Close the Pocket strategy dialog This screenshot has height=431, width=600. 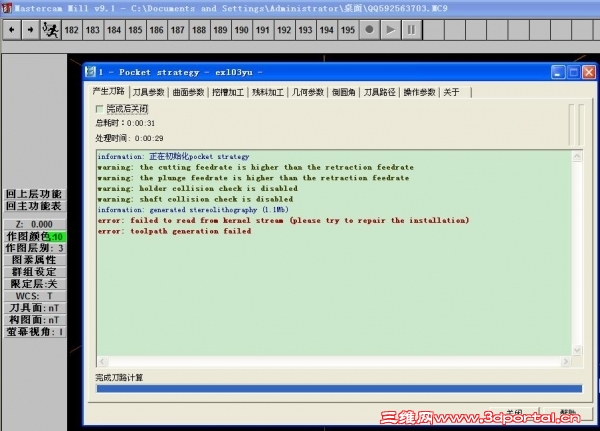589,72
